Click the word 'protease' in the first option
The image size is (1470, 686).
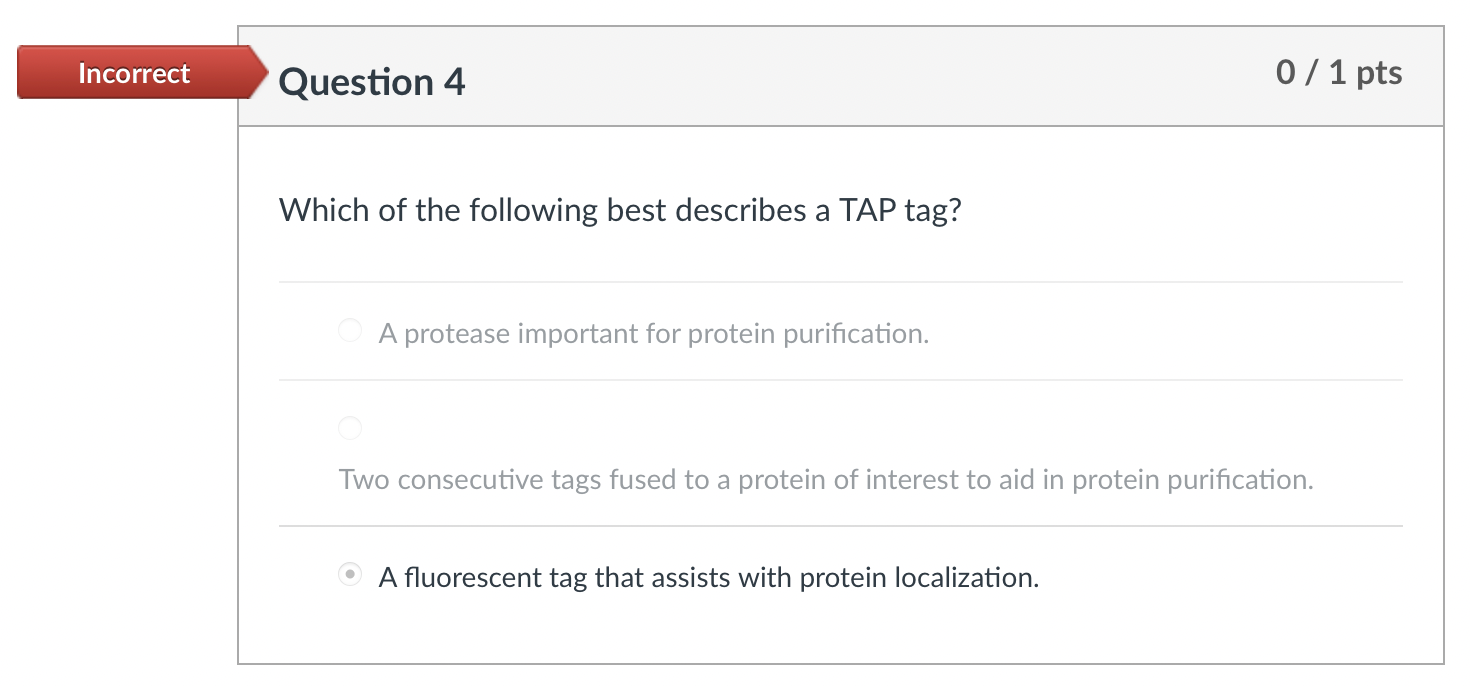pyautogui.click(x=448, y=333)
